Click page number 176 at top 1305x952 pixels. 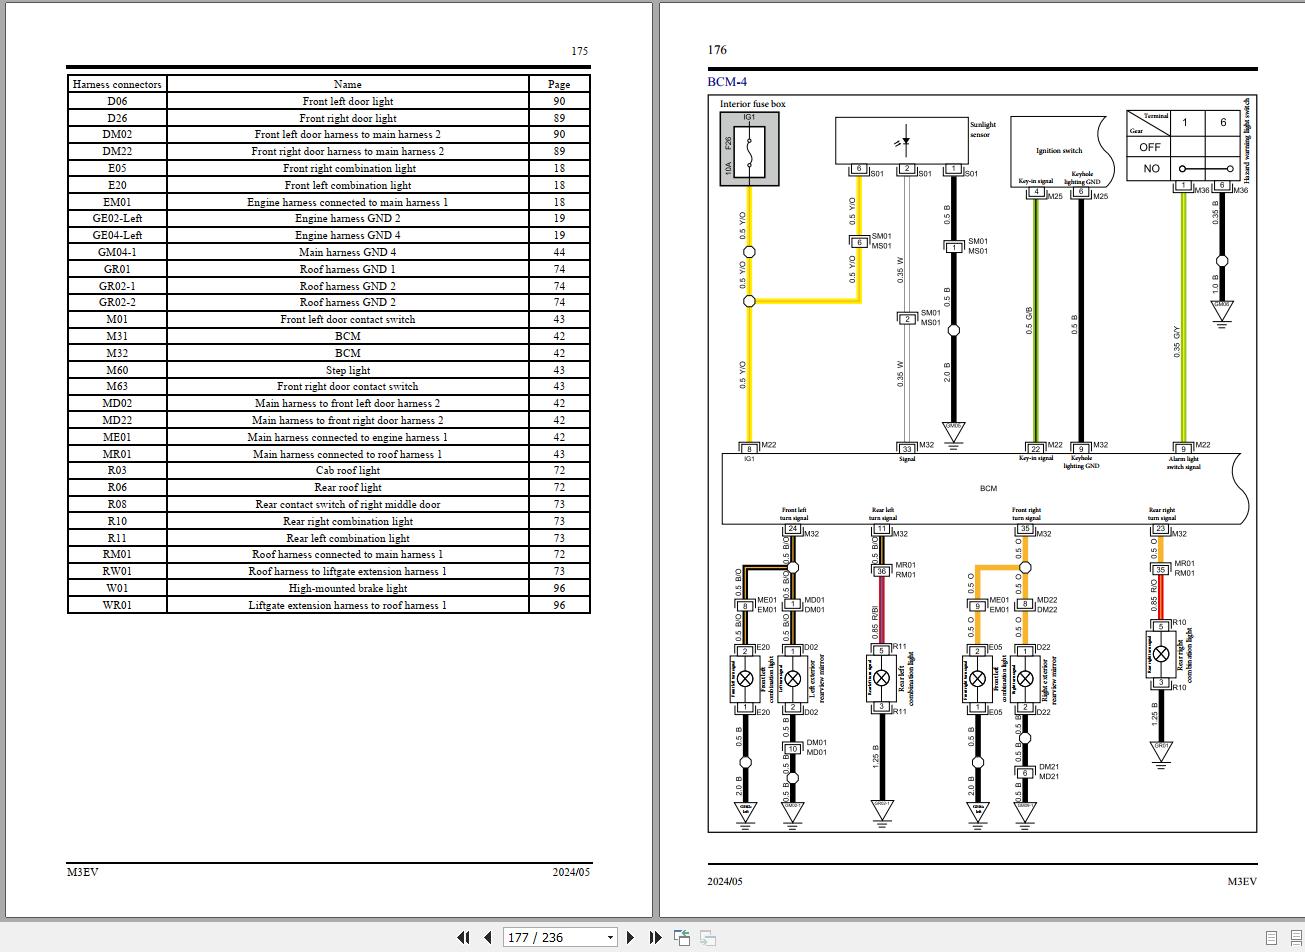pyautogui.click(x=717, y=49)
